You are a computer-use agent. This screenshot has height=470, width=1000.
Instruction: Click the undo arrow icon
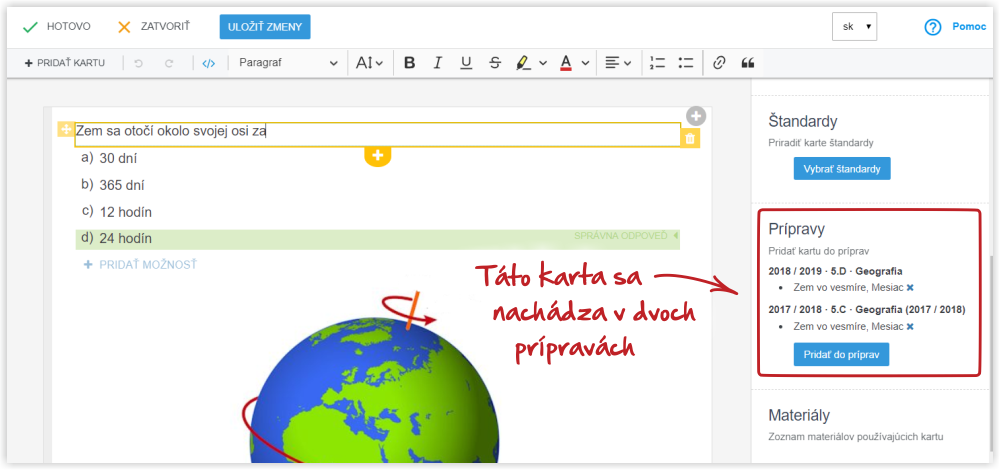(x=138, y=63)
